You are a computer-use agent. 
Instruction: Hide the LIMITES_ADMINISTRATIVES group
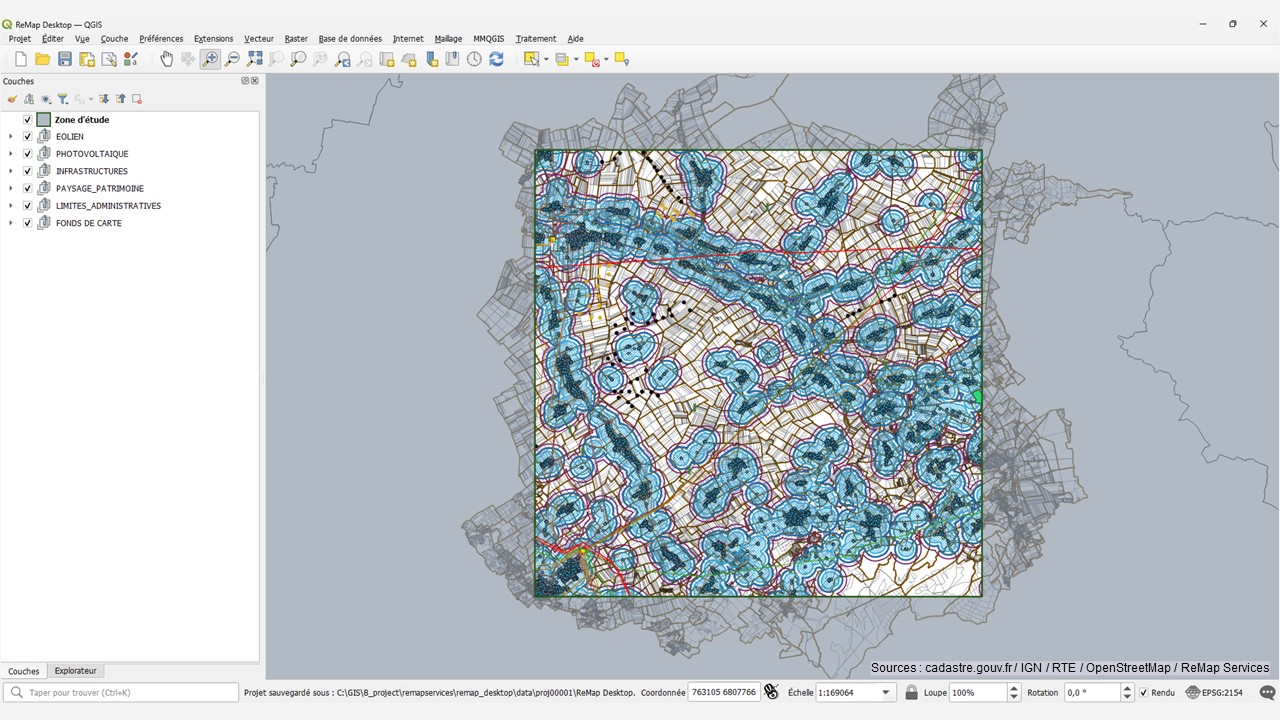coord(28,206)
